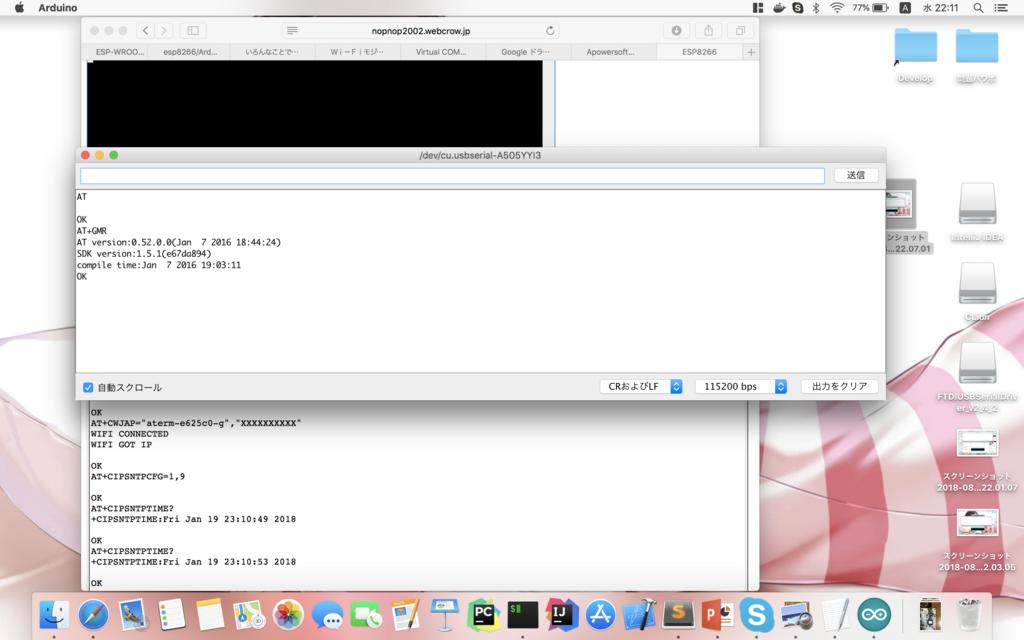Image resolution: width=1024 pixels, height=640 pixels.
Task: Open Notes from the Dock
Action: (x=210, y=615)
